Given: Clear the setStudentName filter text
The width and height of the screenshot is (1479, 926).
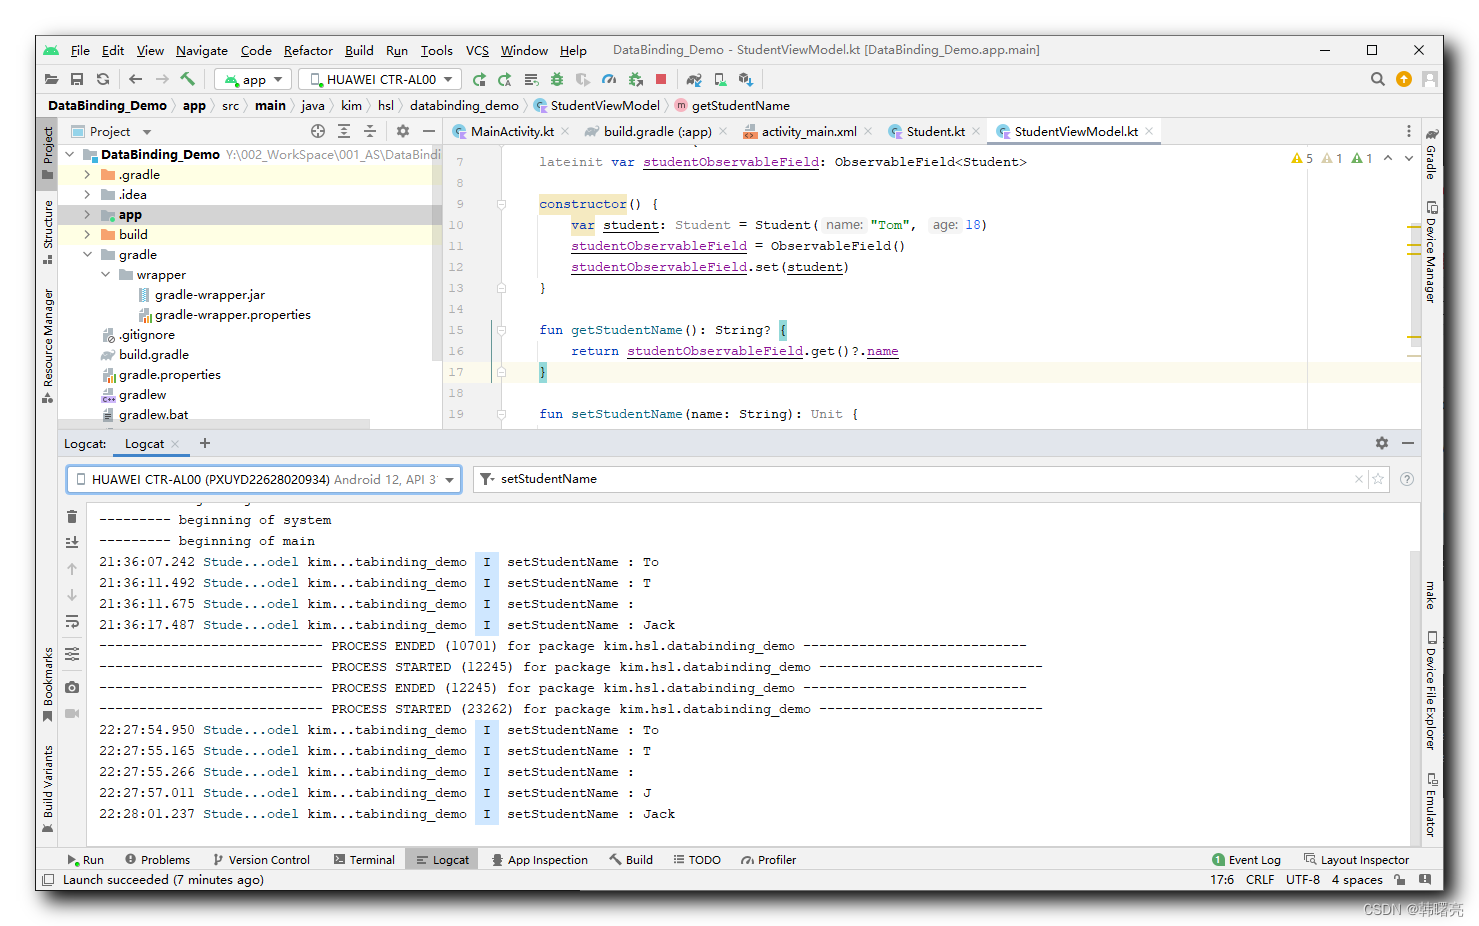Looking at the screenshot, I should click(1359, 479).
